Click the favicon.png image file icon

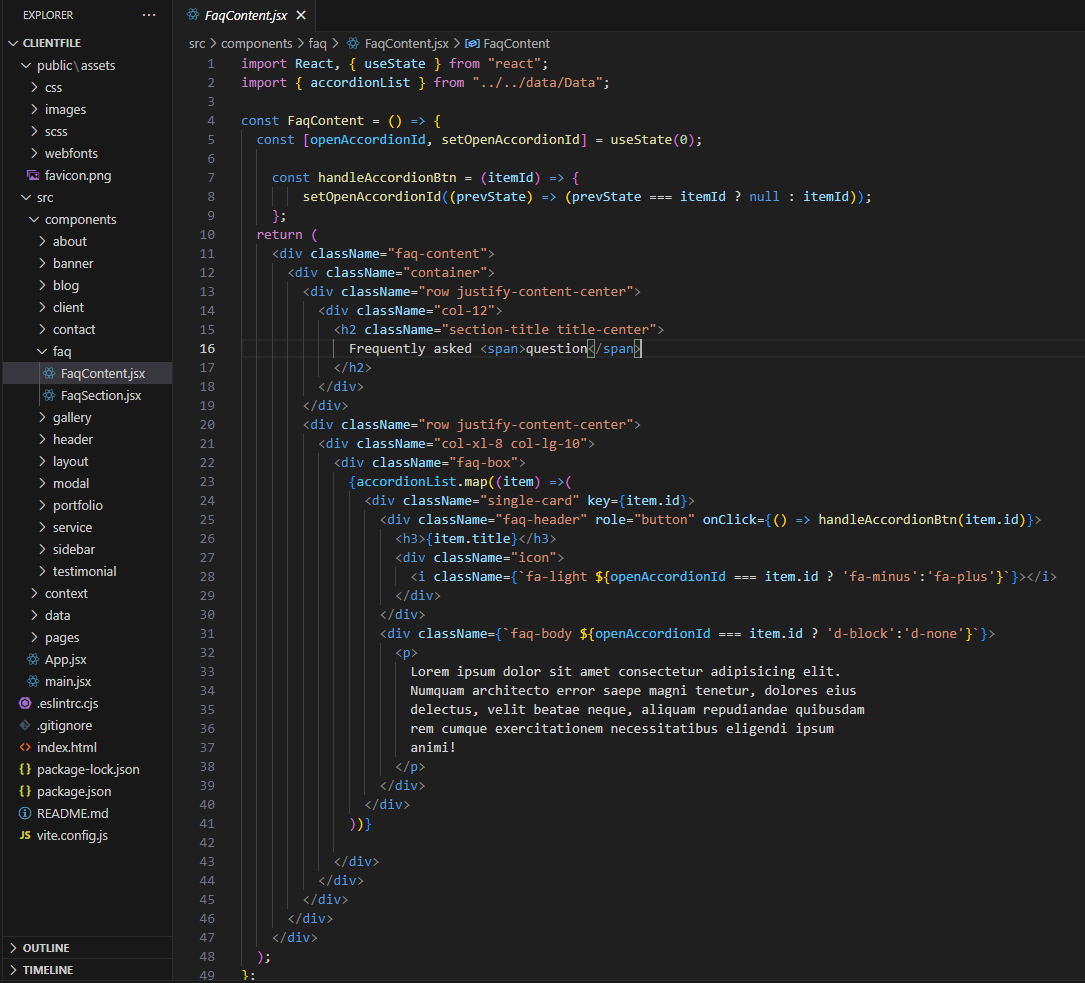click(33, 175)
